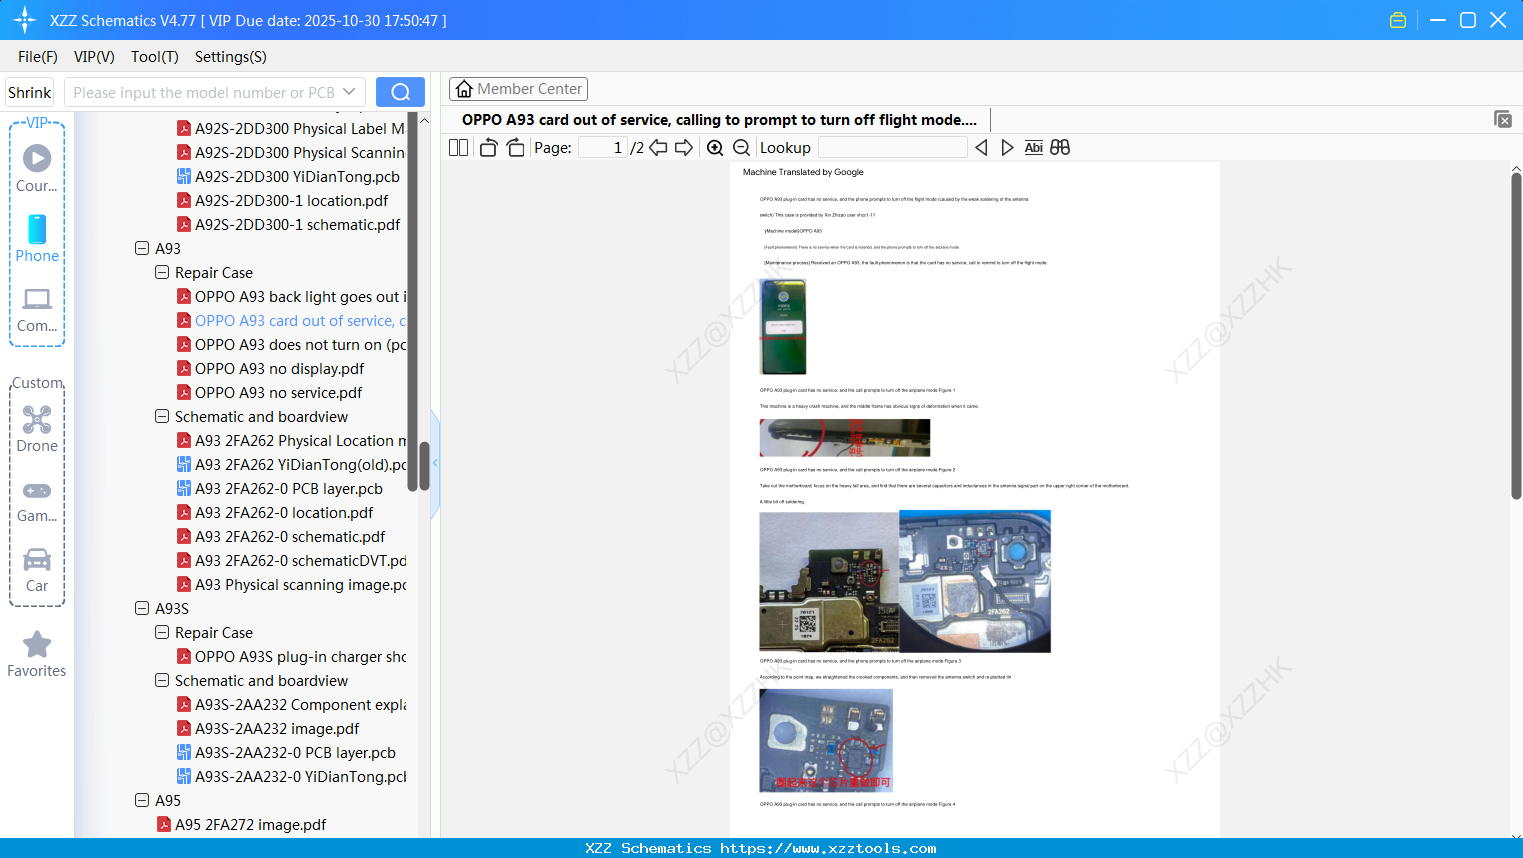Collapse Schematic and boardview under A93

162,416
